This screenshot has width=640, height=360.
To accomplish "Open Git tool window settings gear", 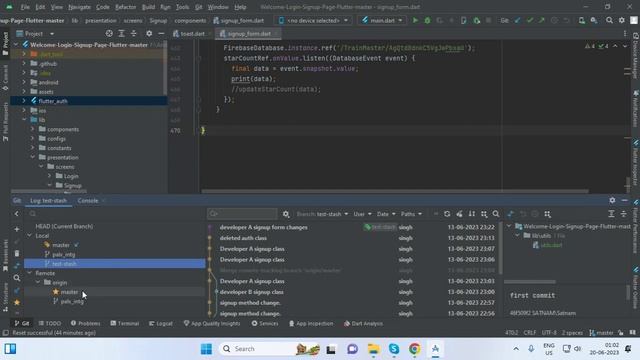I will coord(612,200).
